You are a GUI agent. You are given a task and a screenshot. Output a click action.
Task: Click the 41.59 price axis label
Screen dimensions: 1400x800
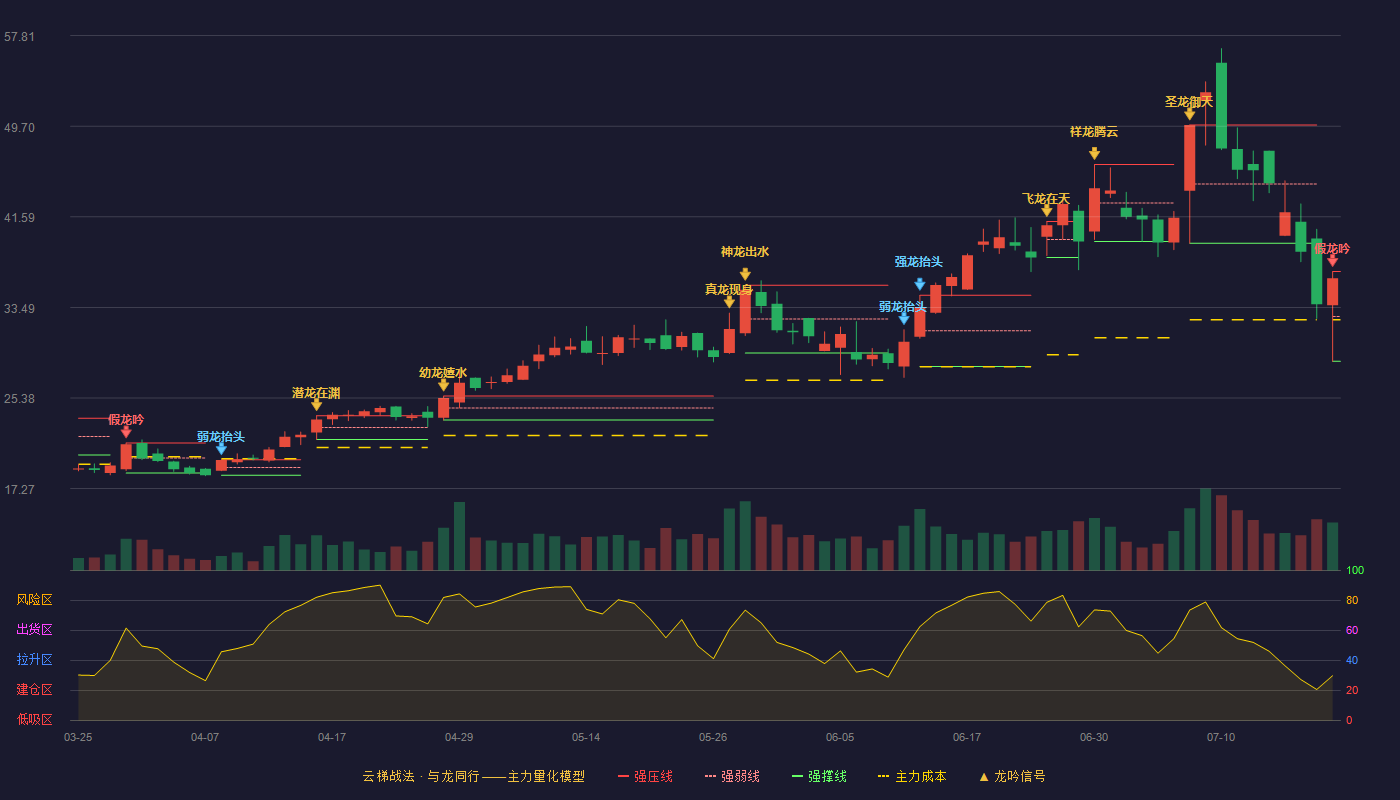click(x=19, y=217)
